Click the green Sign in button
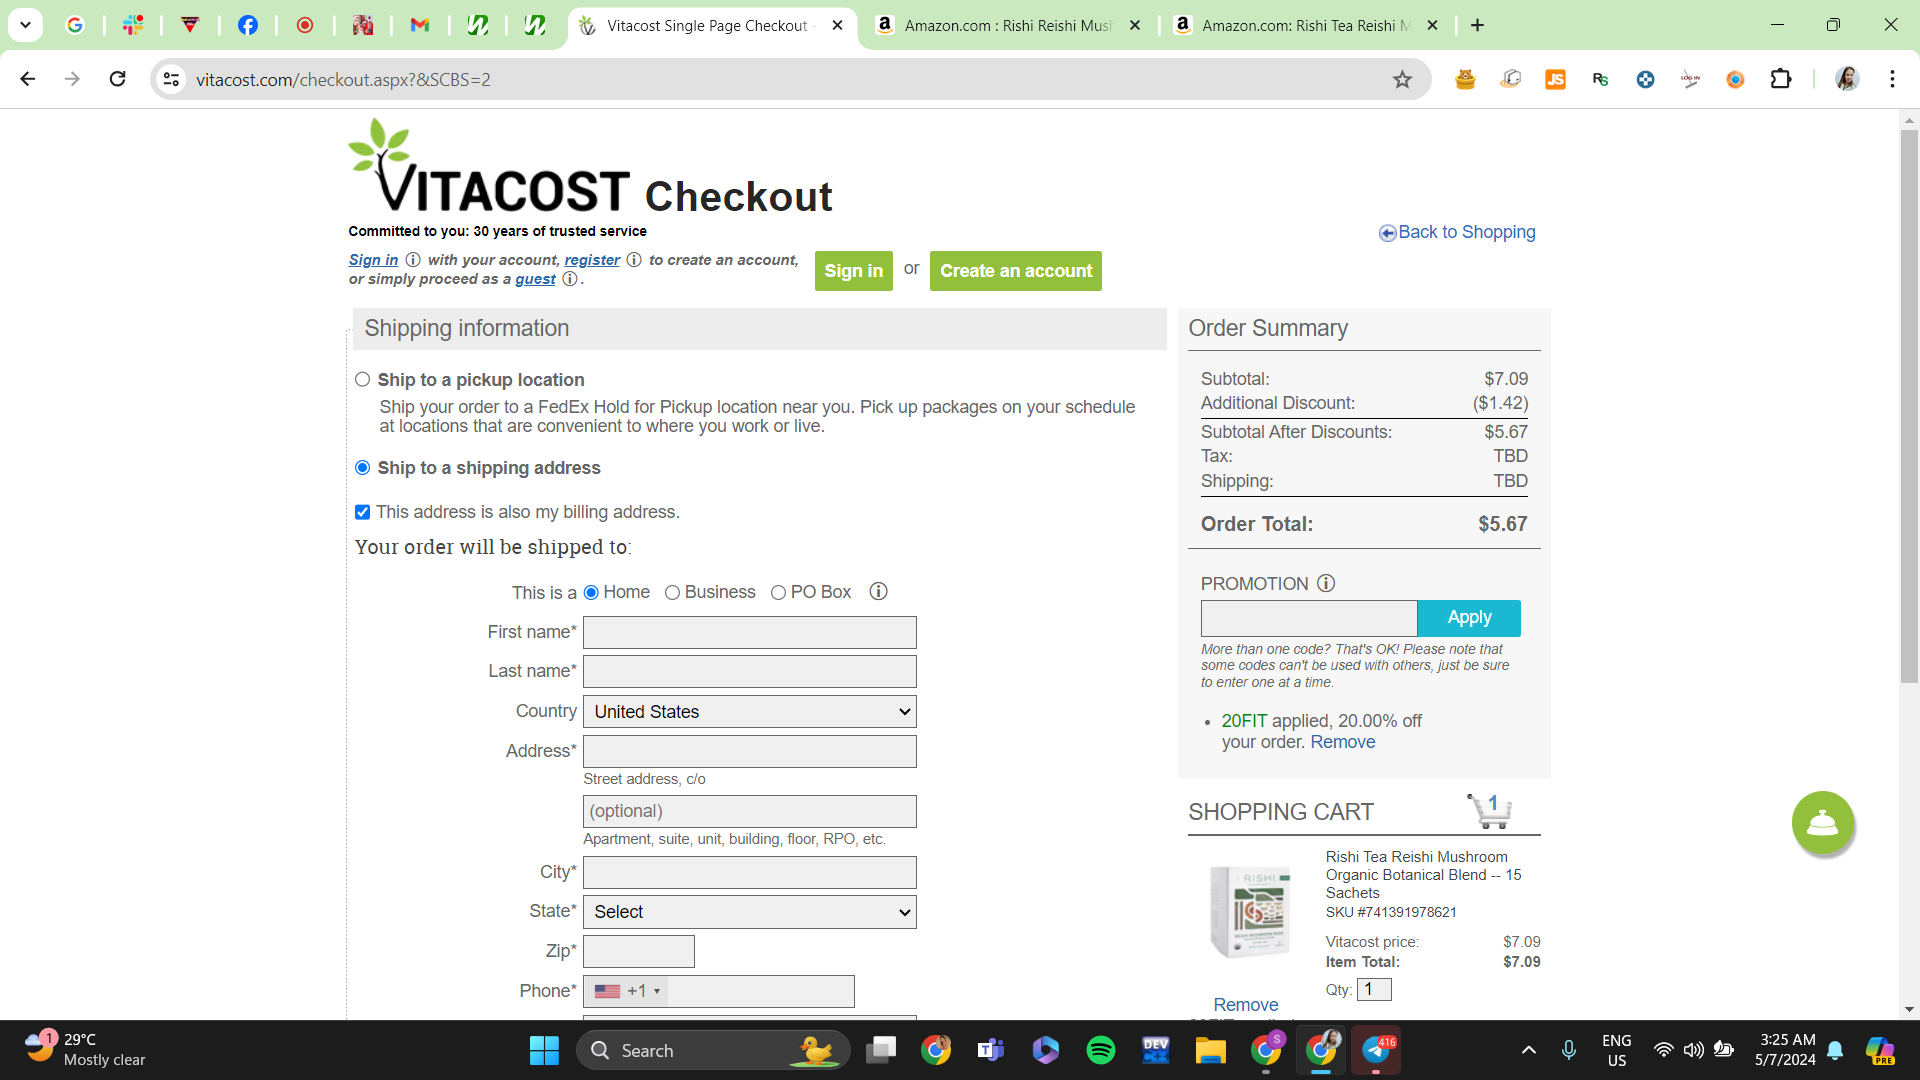This screenshot has width=1920, height=1080. pos(853,271)
